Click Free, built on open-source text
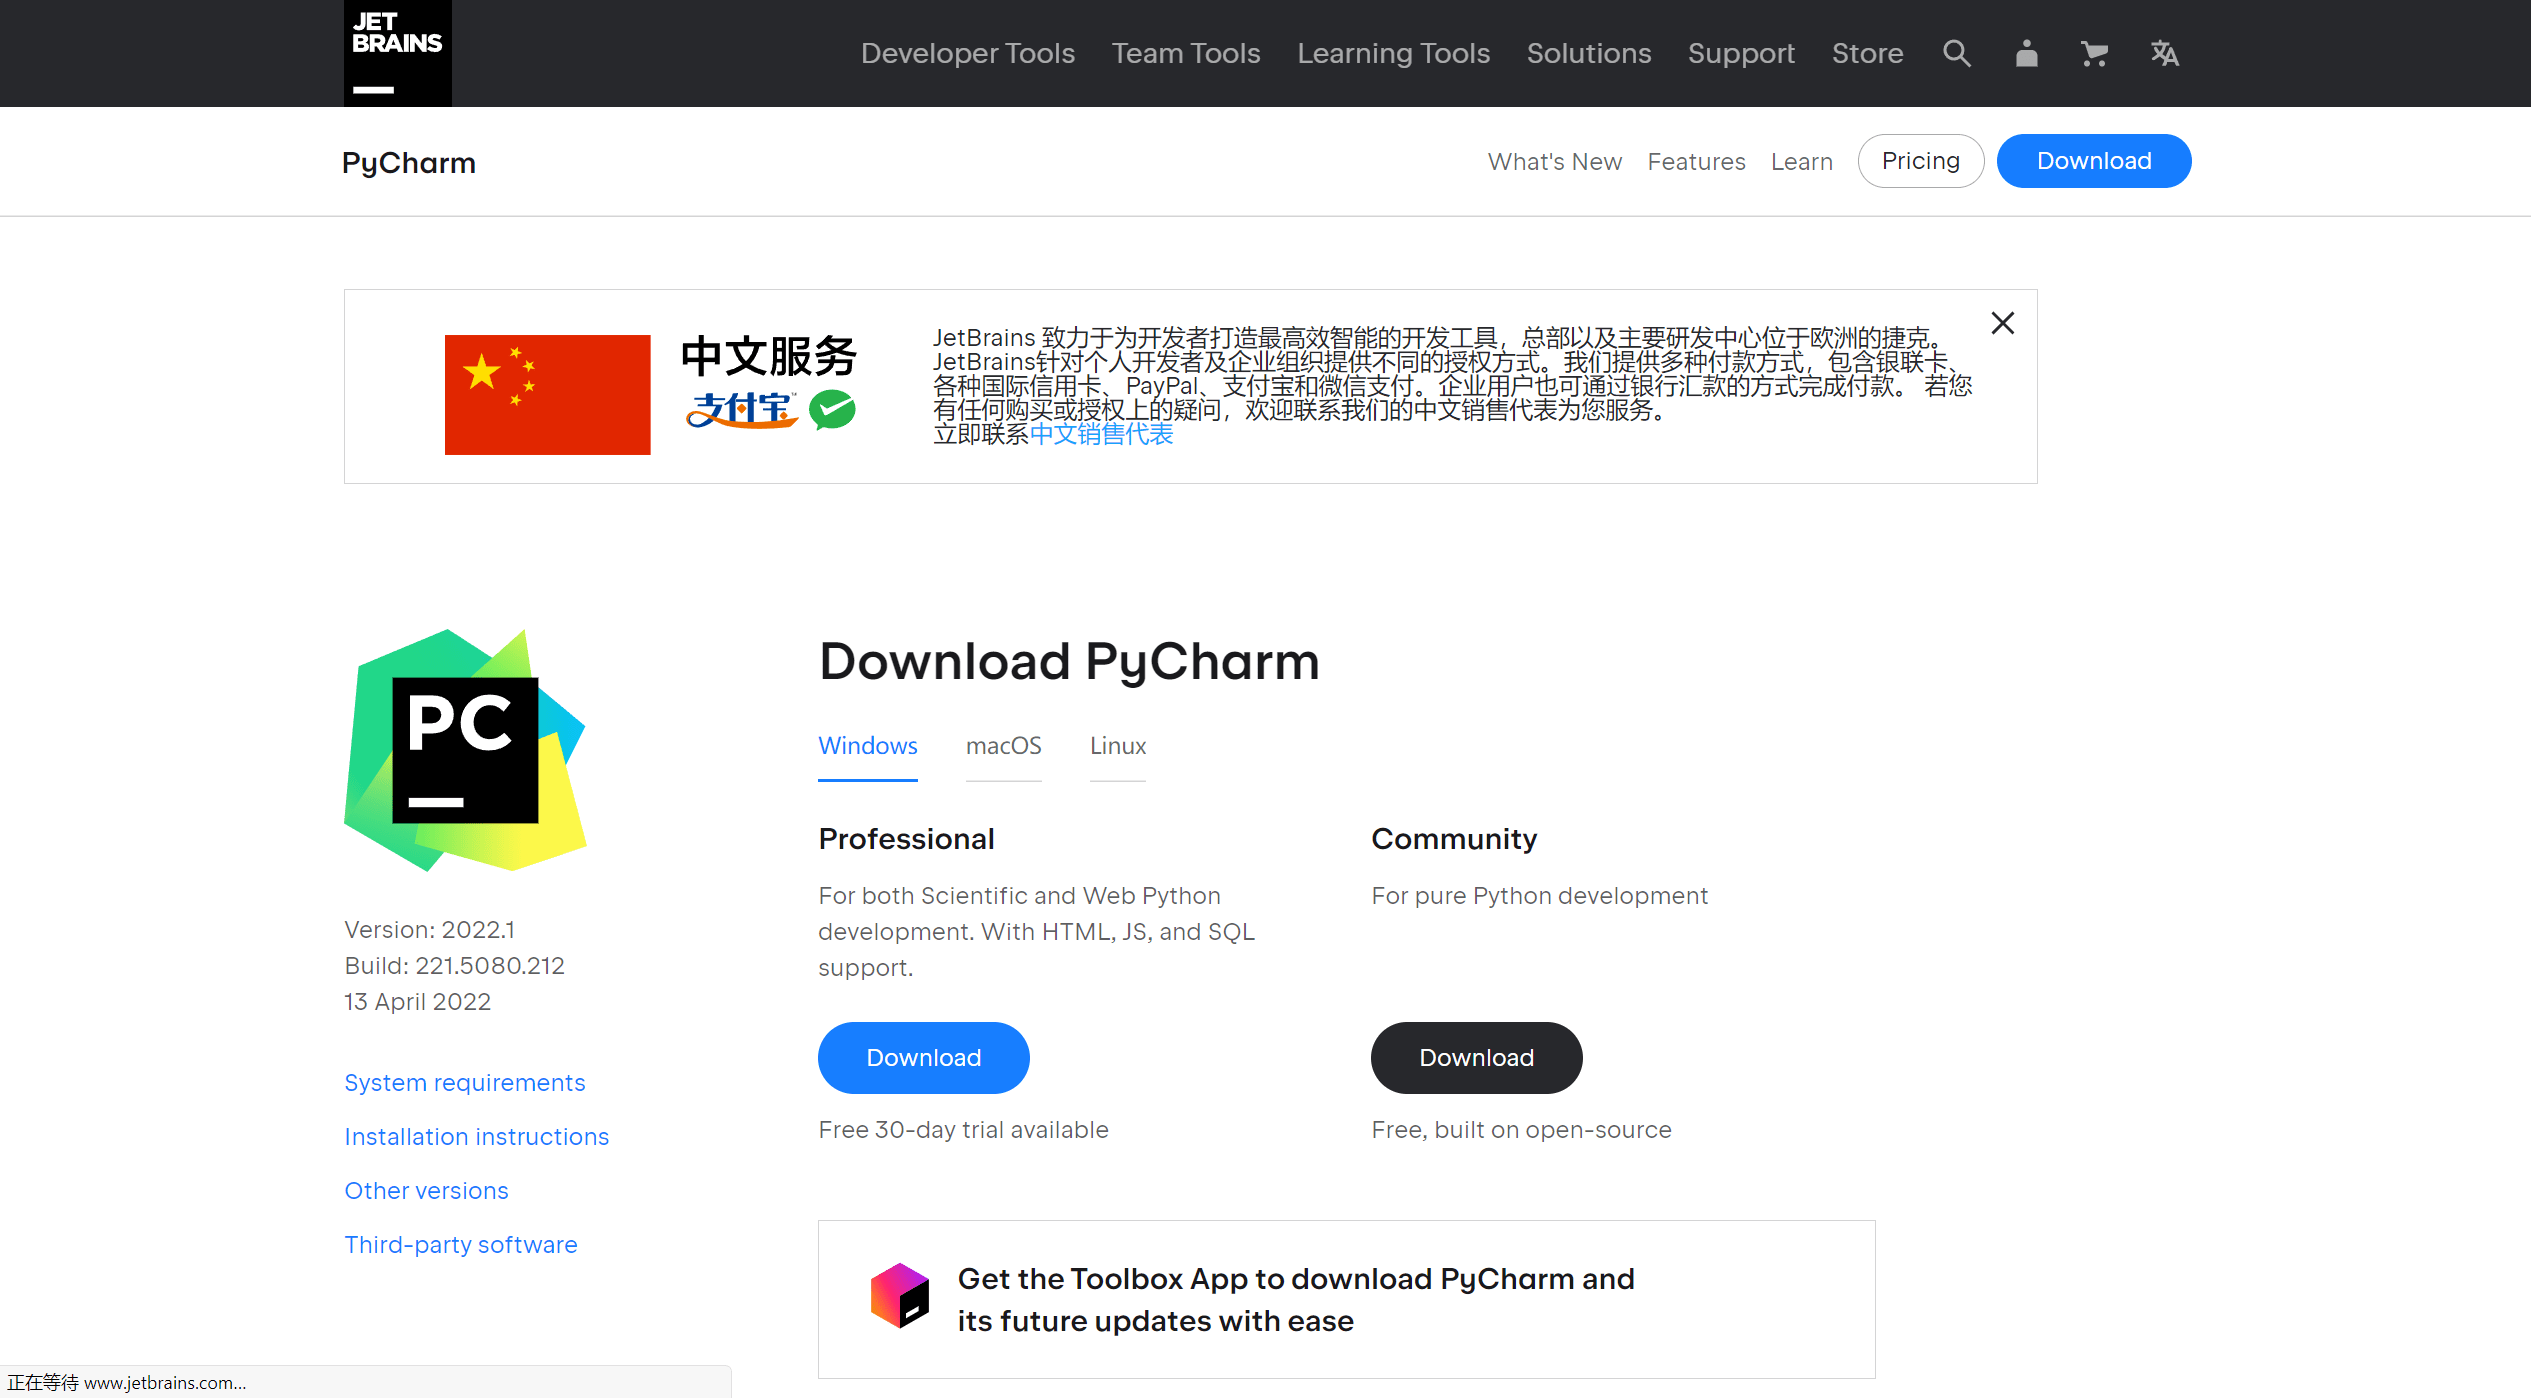This screenshot has width=2531, height=1398. pos(1521,1130)
